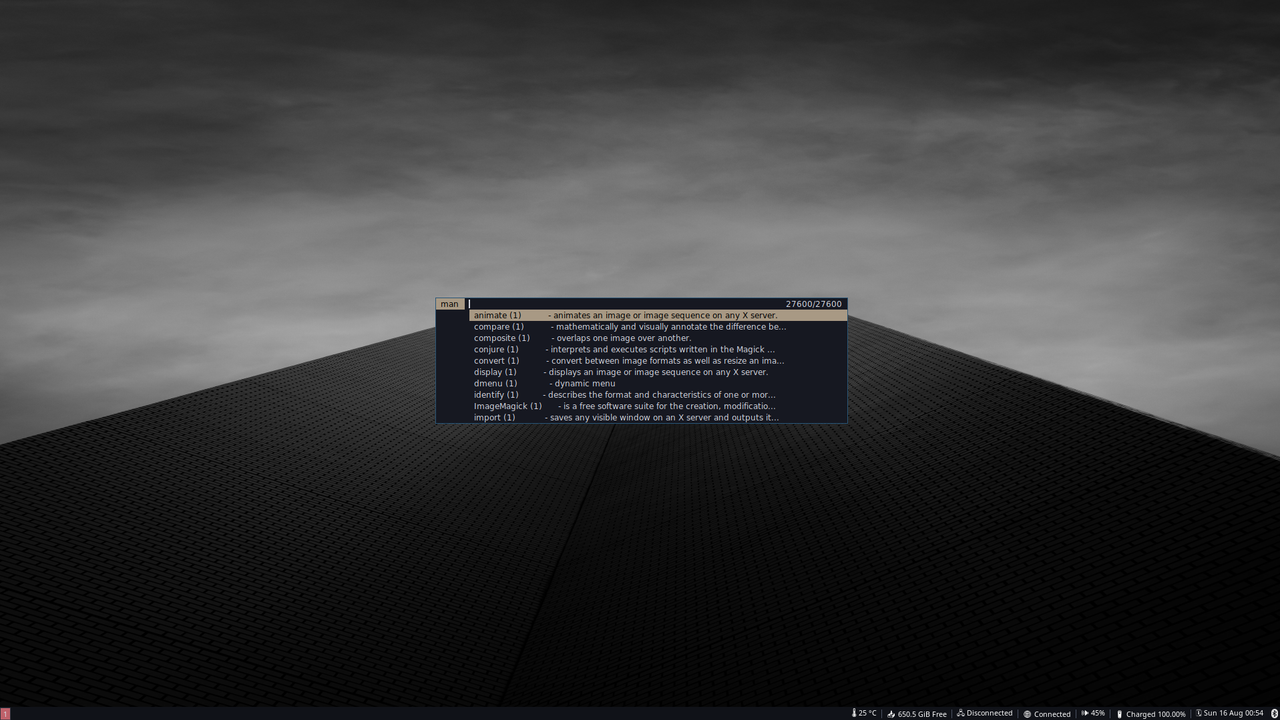Select the identify (1) entry
Image resolution: width=1280 pixels, height=720 pixels.
658,395
